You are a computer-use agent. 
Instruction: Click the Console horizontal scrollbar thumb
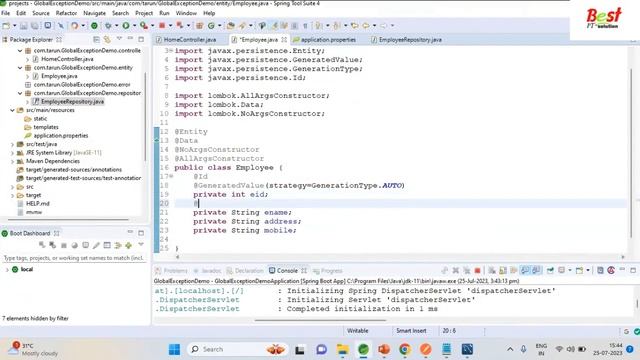320,320
